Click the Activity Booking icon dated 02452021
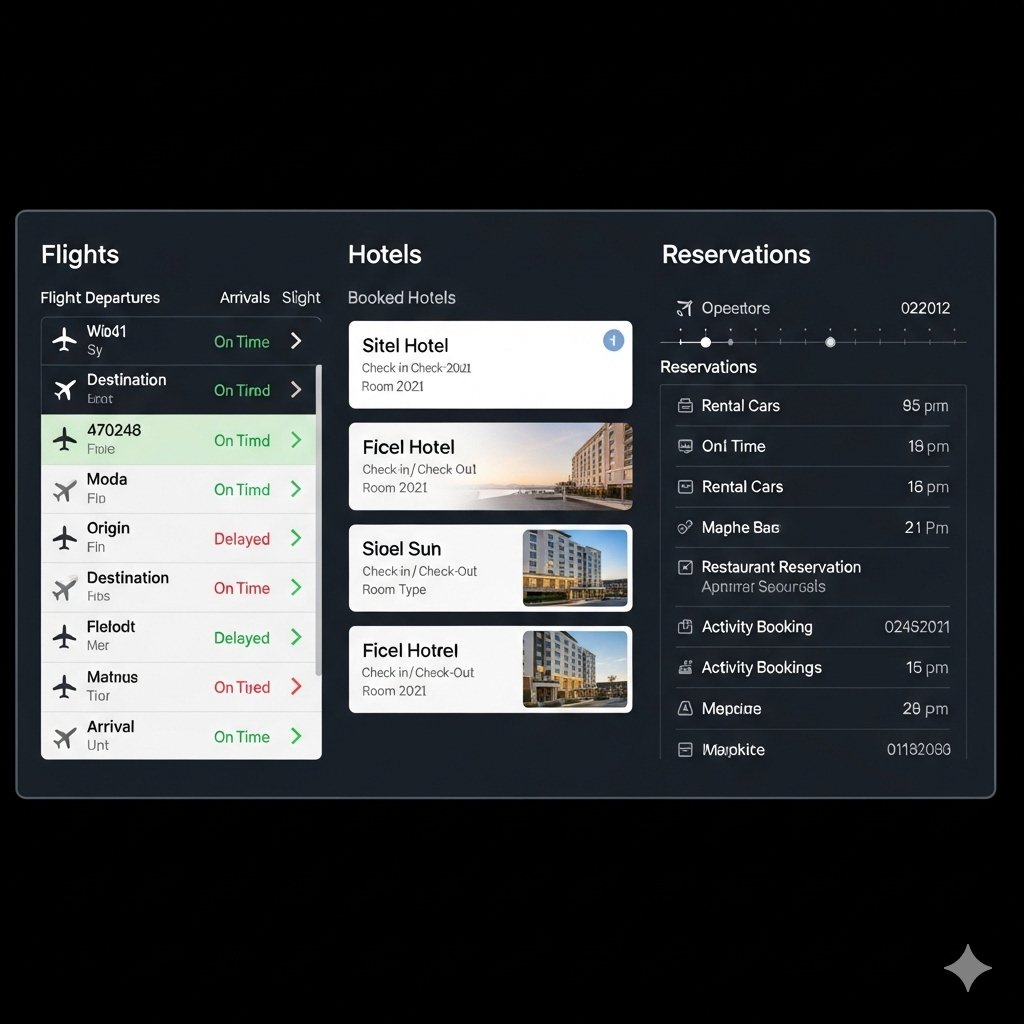The height and width of the screenshot is (1024, 1024). 685,626
